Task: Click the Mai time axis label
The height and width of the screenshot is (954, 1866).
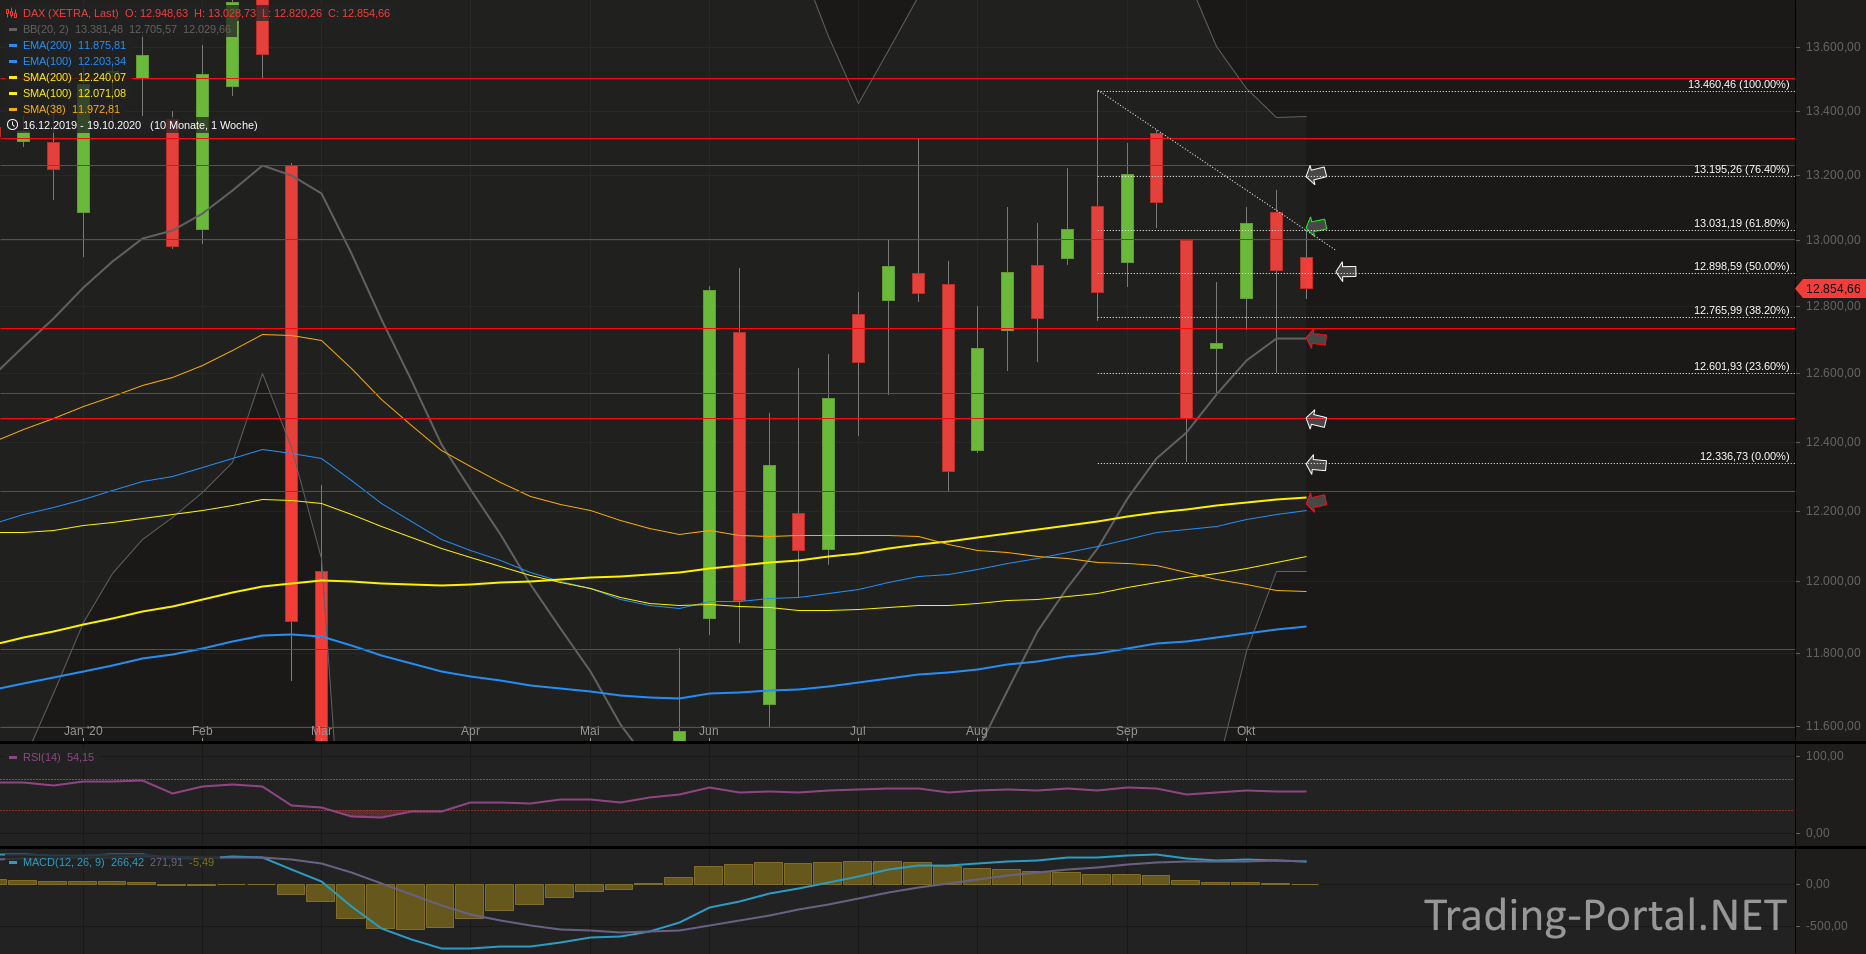Action: [590, 731]
